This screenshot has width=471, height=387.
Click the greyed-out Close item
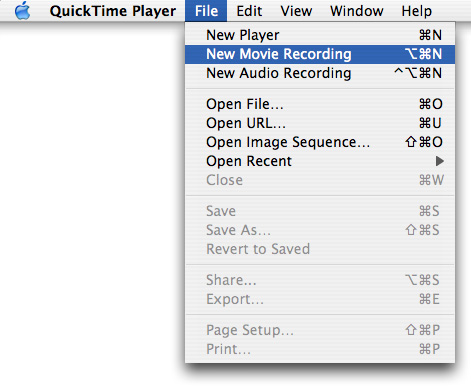click(320, 180)
